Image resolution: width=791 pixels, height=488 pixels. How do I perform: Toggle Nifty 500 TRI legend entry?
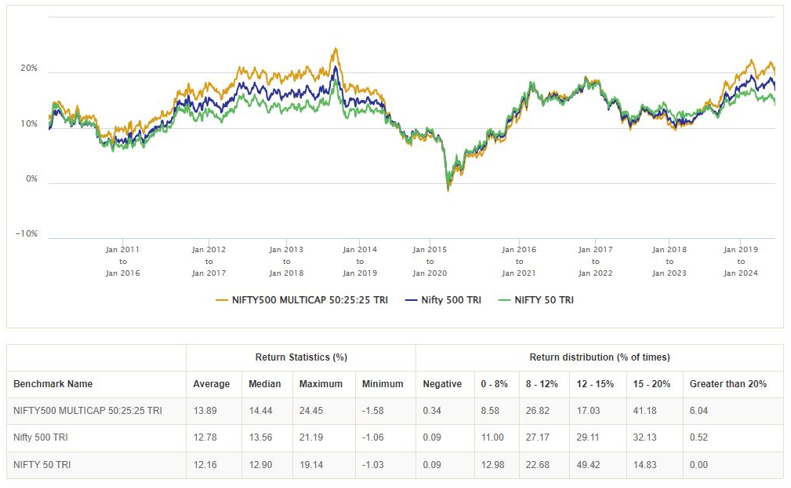tap(443, 300)
